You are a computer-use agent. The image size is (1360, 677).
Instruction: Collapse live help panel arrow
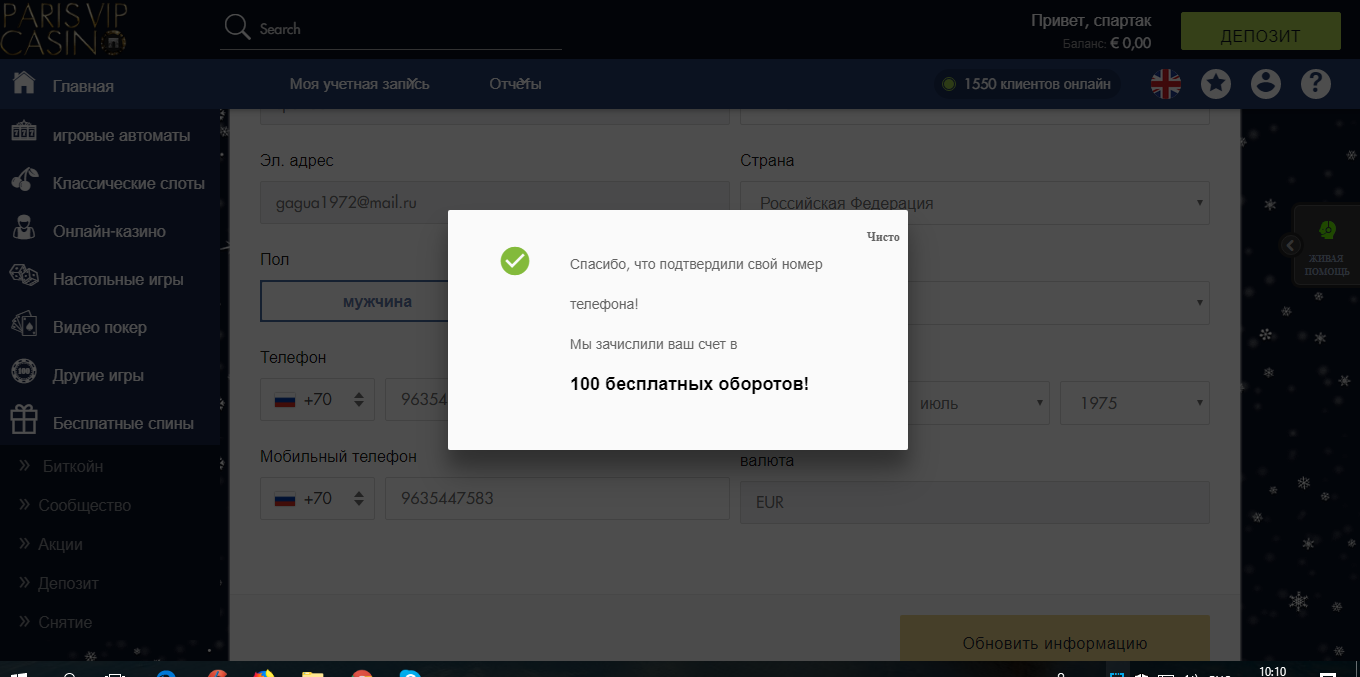click(x=1291, y=245)
